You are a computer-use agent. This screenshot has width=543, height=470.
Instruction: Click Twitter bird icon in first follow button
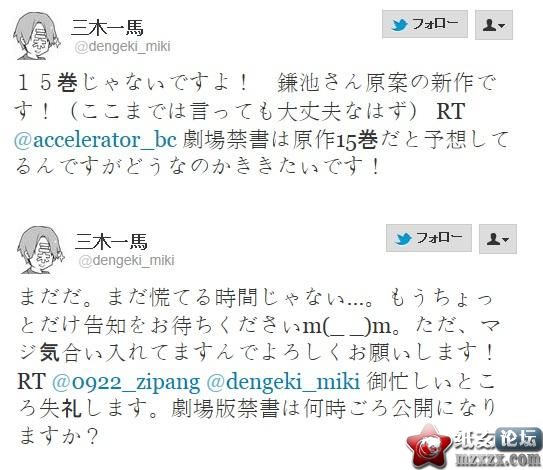(400, 25)
